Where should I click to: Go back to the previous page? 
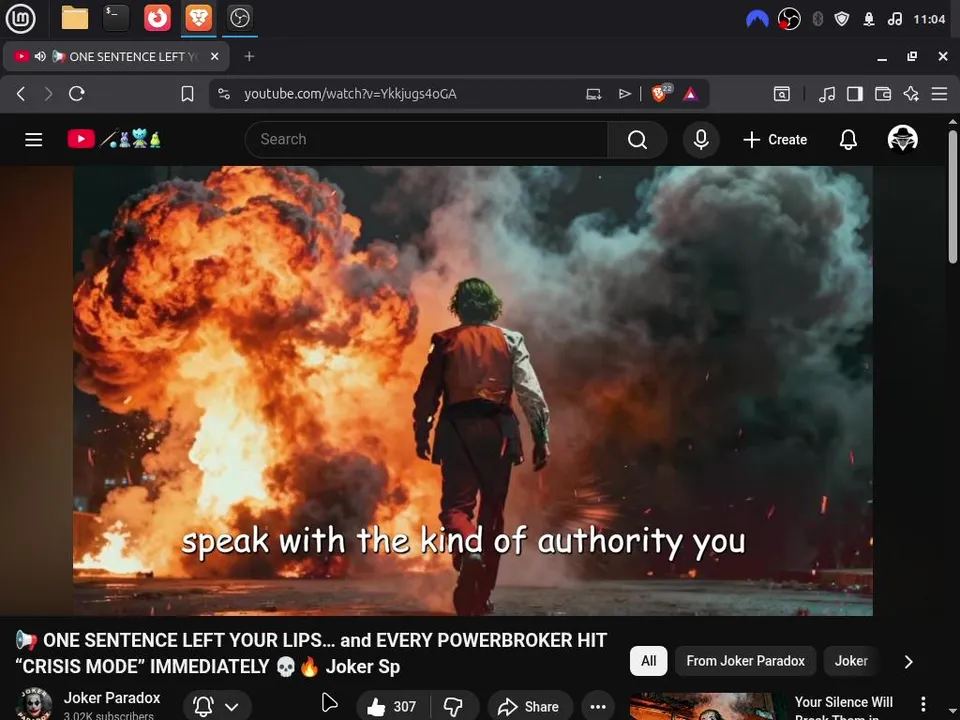[21, 94]
